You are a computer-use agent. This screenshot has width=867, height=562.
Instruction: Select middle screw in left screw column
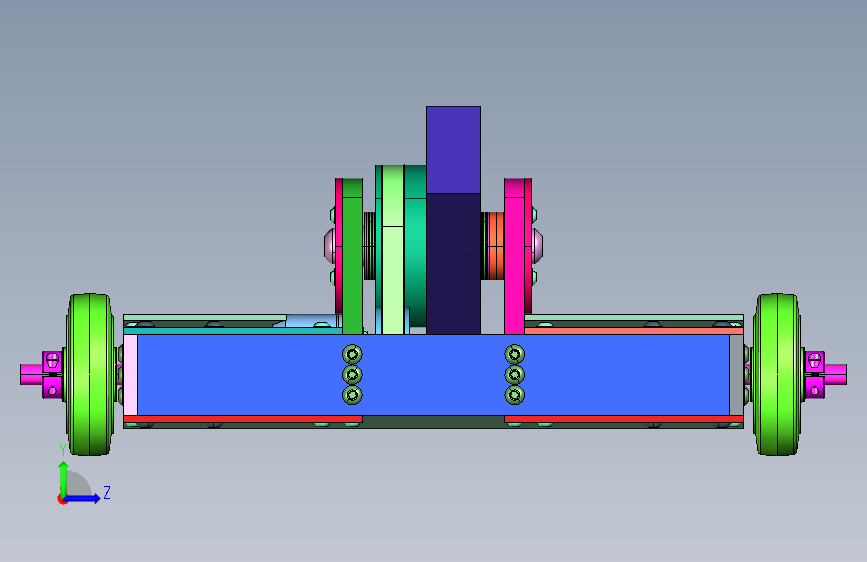(x=352, y=374)
